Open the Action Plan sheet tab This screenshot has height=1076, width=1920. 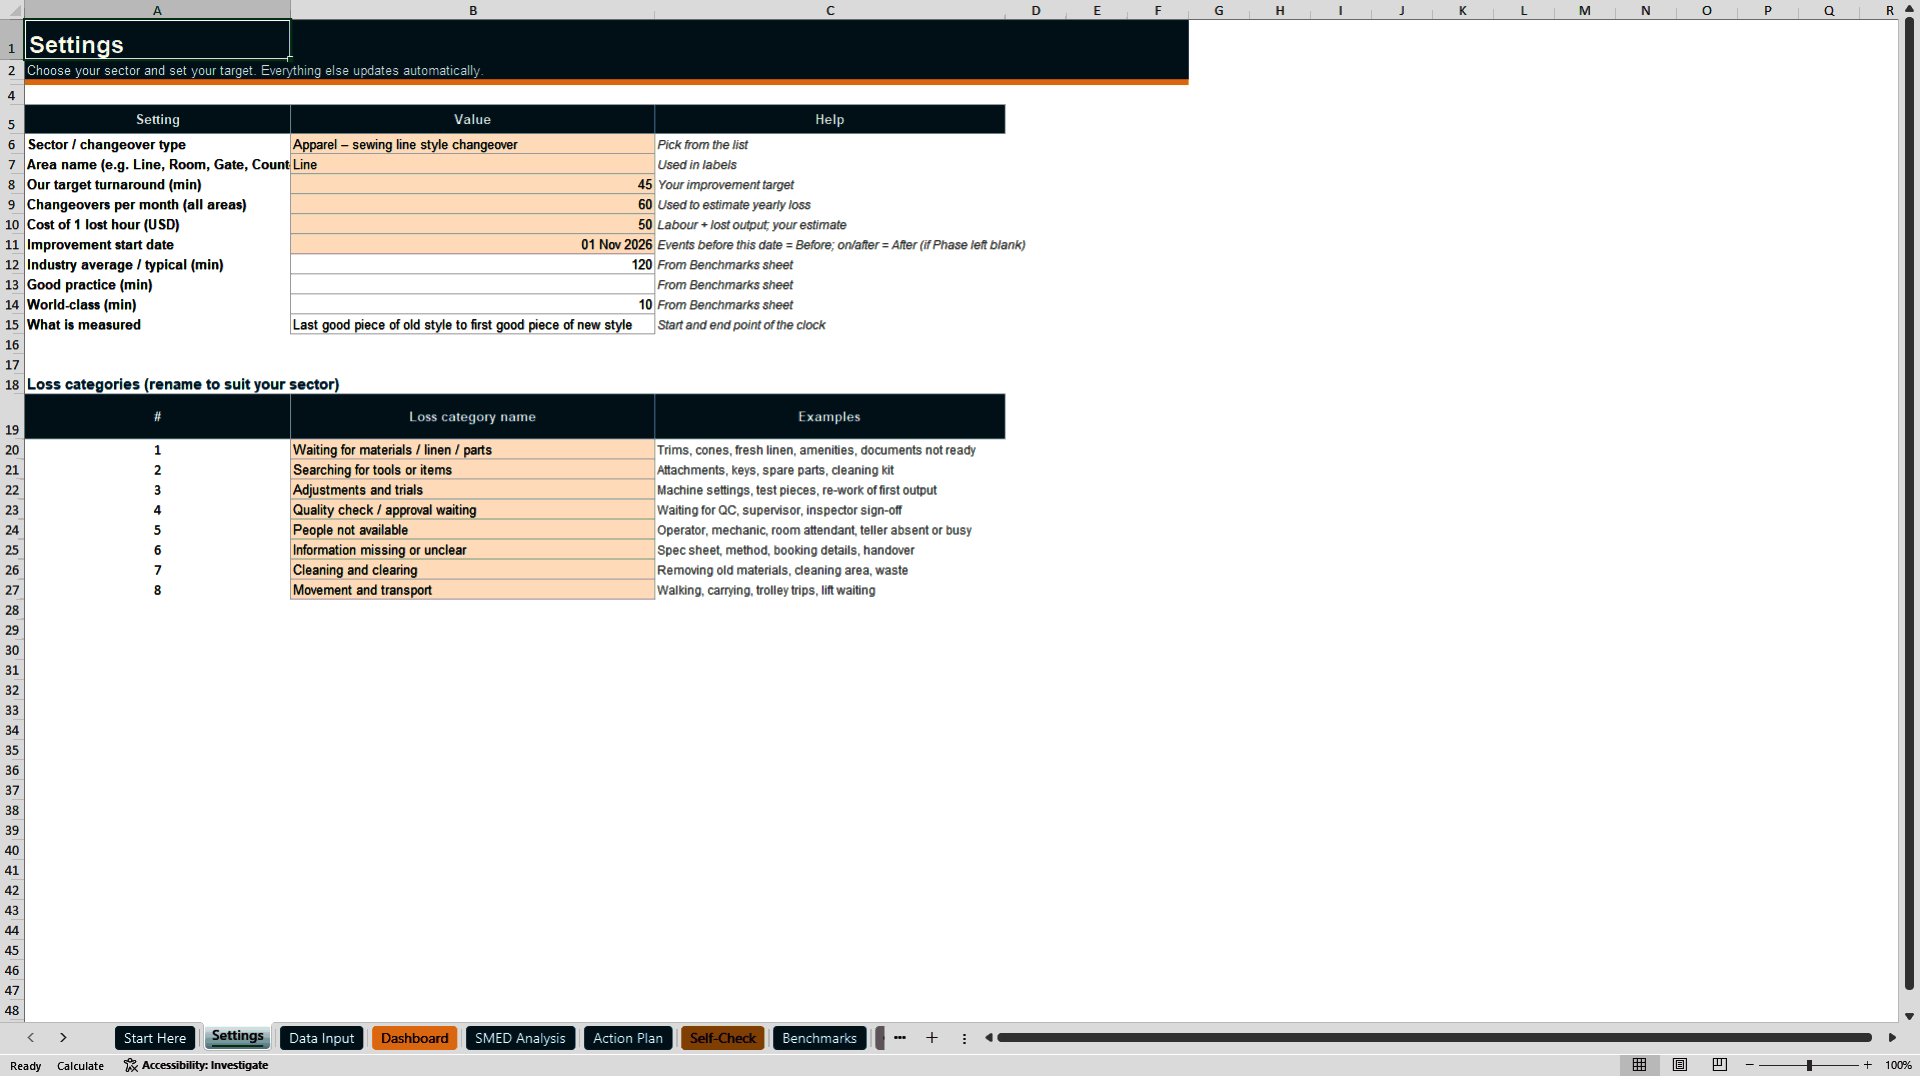[x=627, y=1038]
